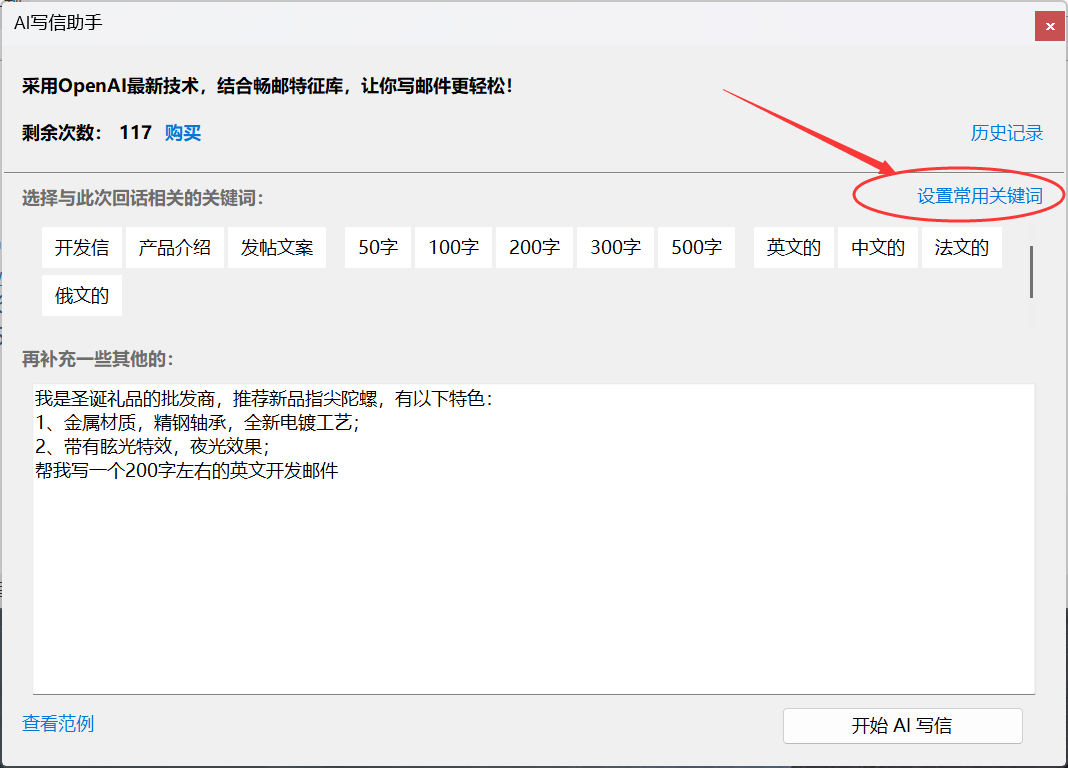This screenshot has height=768, width=1068.
Task: Click the remaining count value 117
Action: pyautogui.click(x=136, y=133)
